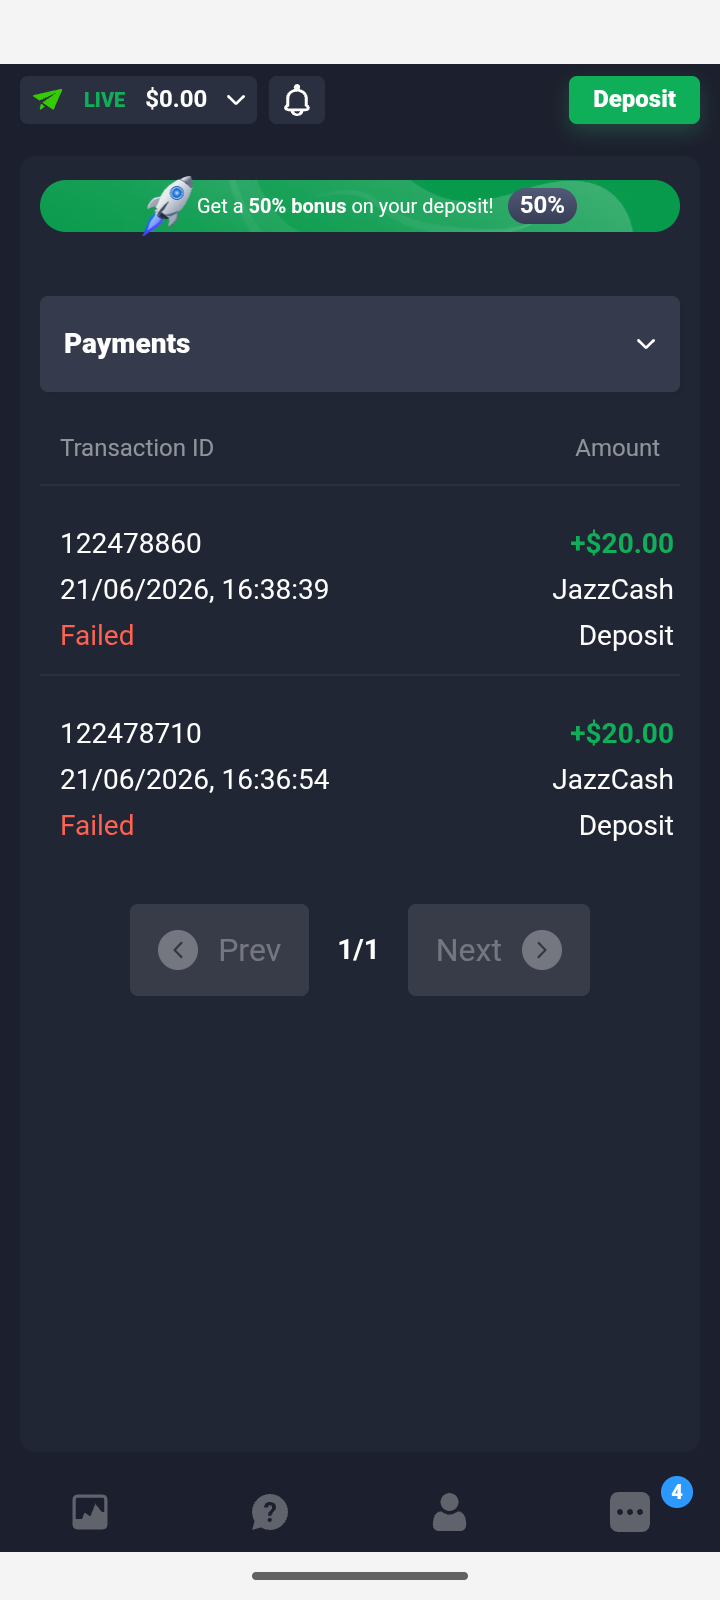Open the help question mark icon

click(270, 1512)
